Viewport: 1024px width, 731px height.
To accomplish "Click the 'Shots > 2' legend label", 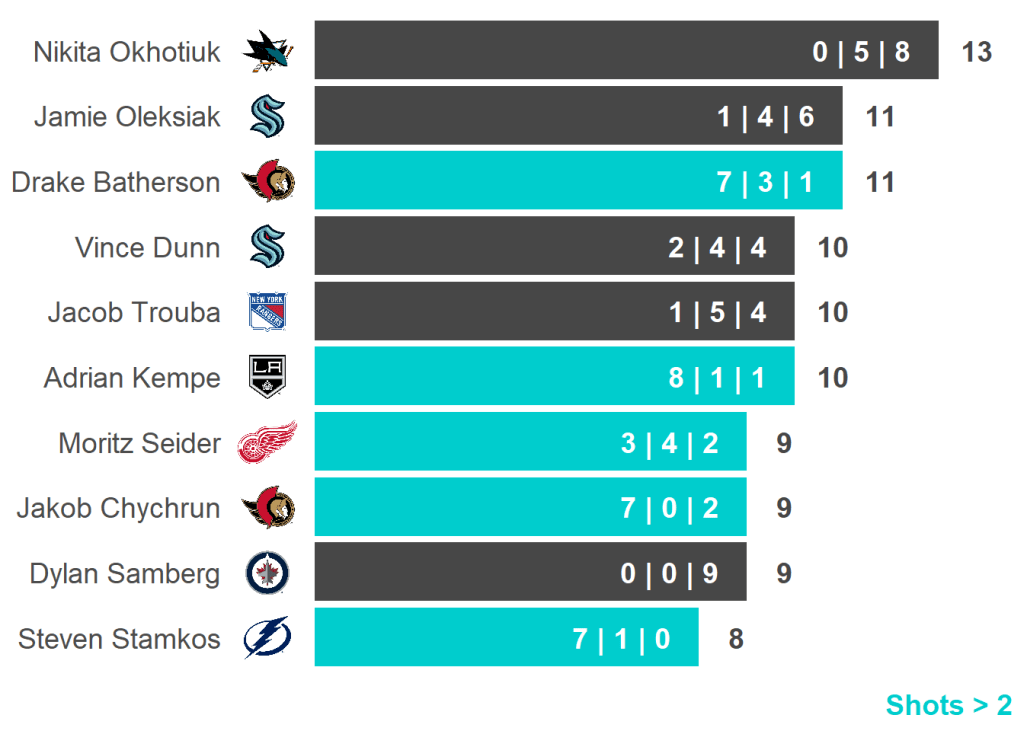I will click(x=948, y=705).
